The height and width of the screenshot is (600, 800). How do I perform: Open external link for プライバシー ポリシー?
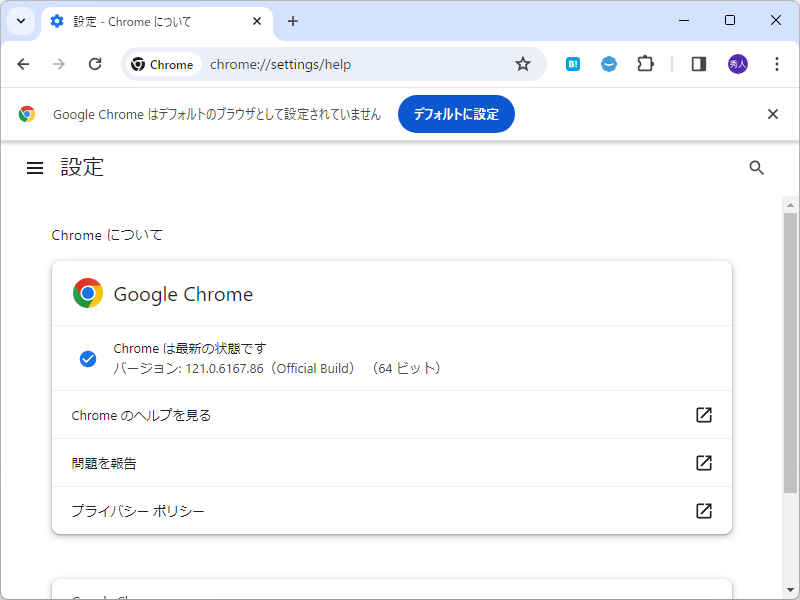pyautogui.click(x=703, y=511)
